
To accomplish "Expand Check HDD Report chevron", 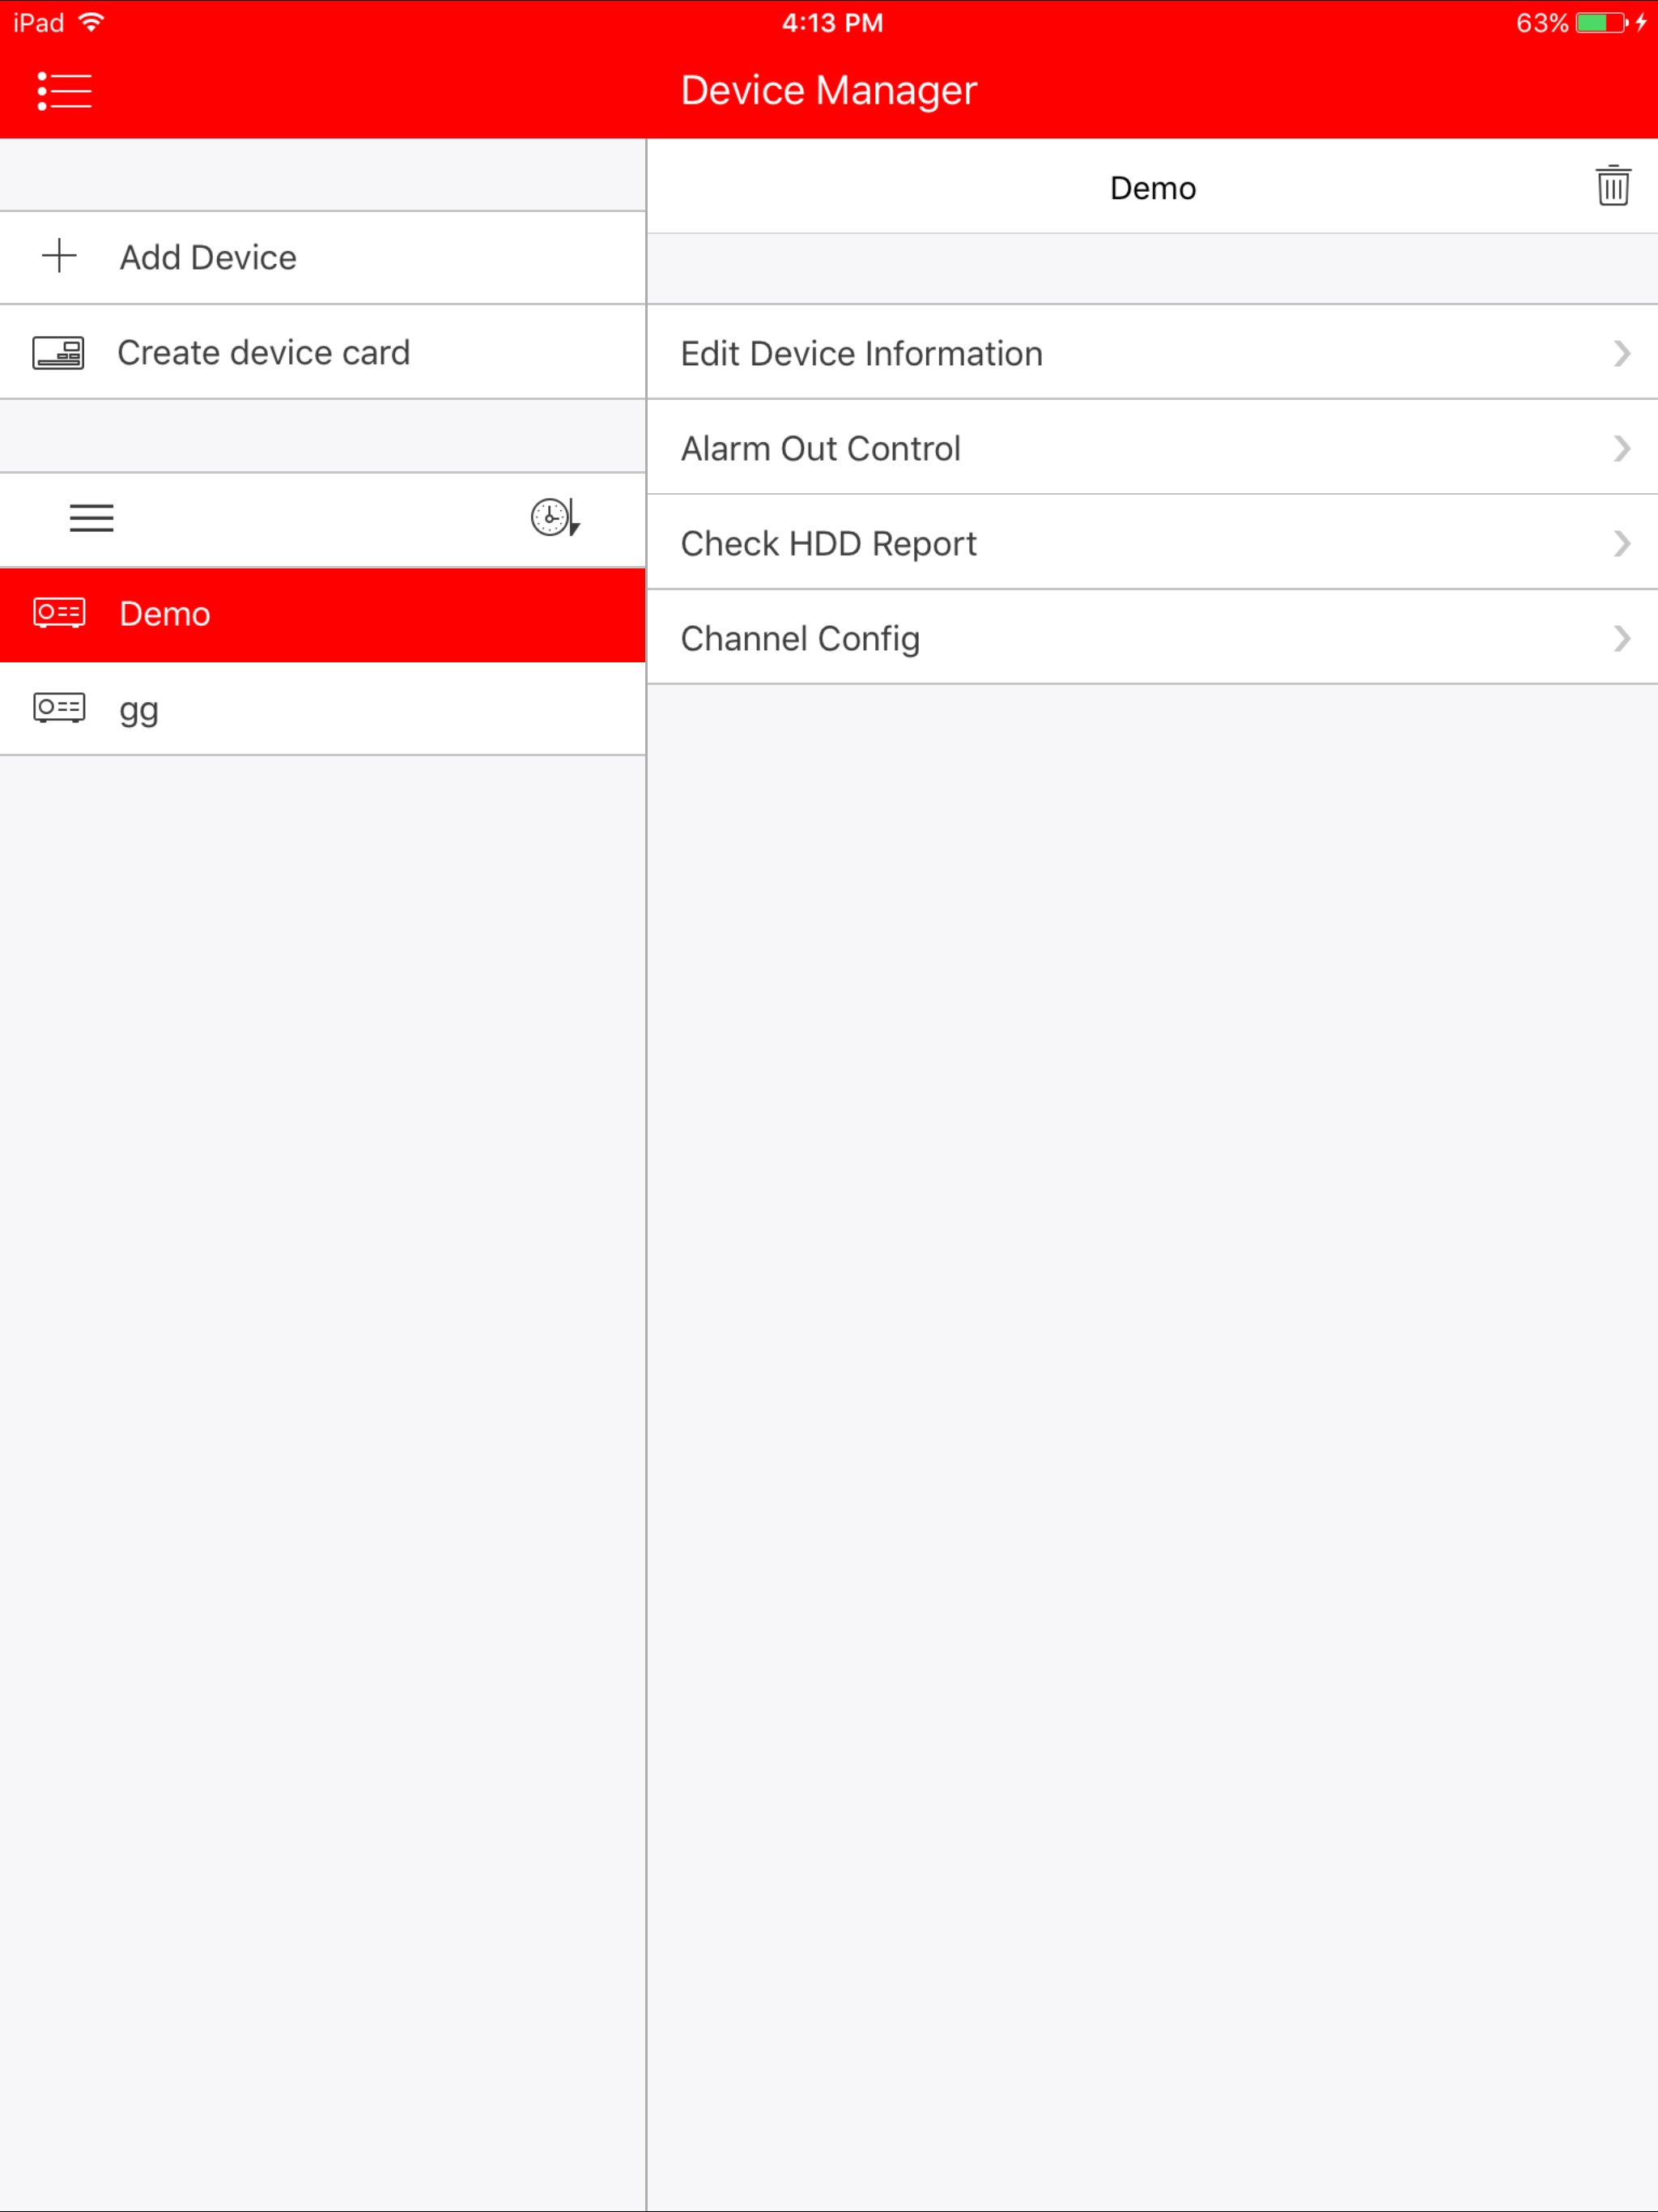I will pyautogui.click(x=1621, y=543).
